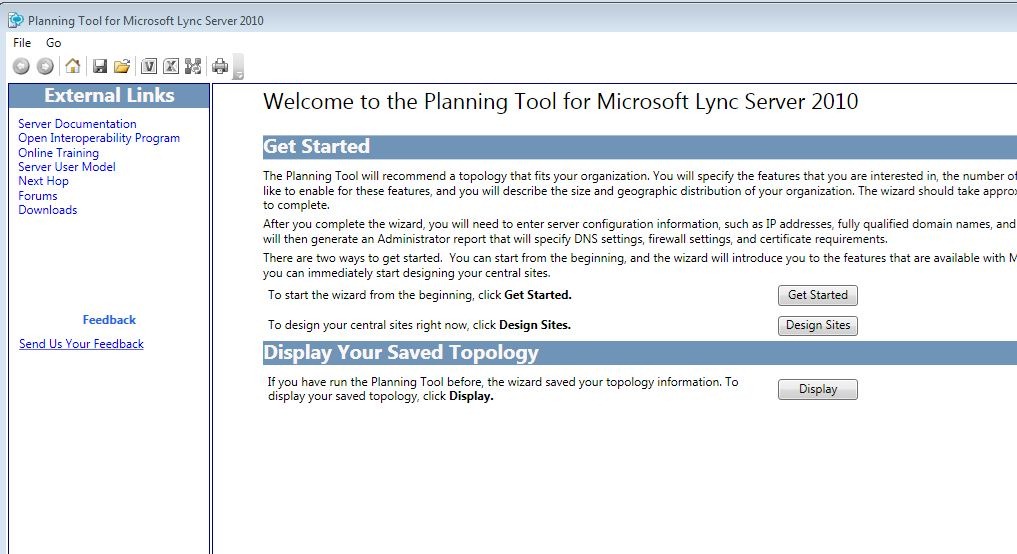Click the topology diagram toolbar icon
The height and width of the screenshot is (554, 1017).
point(193,66)
